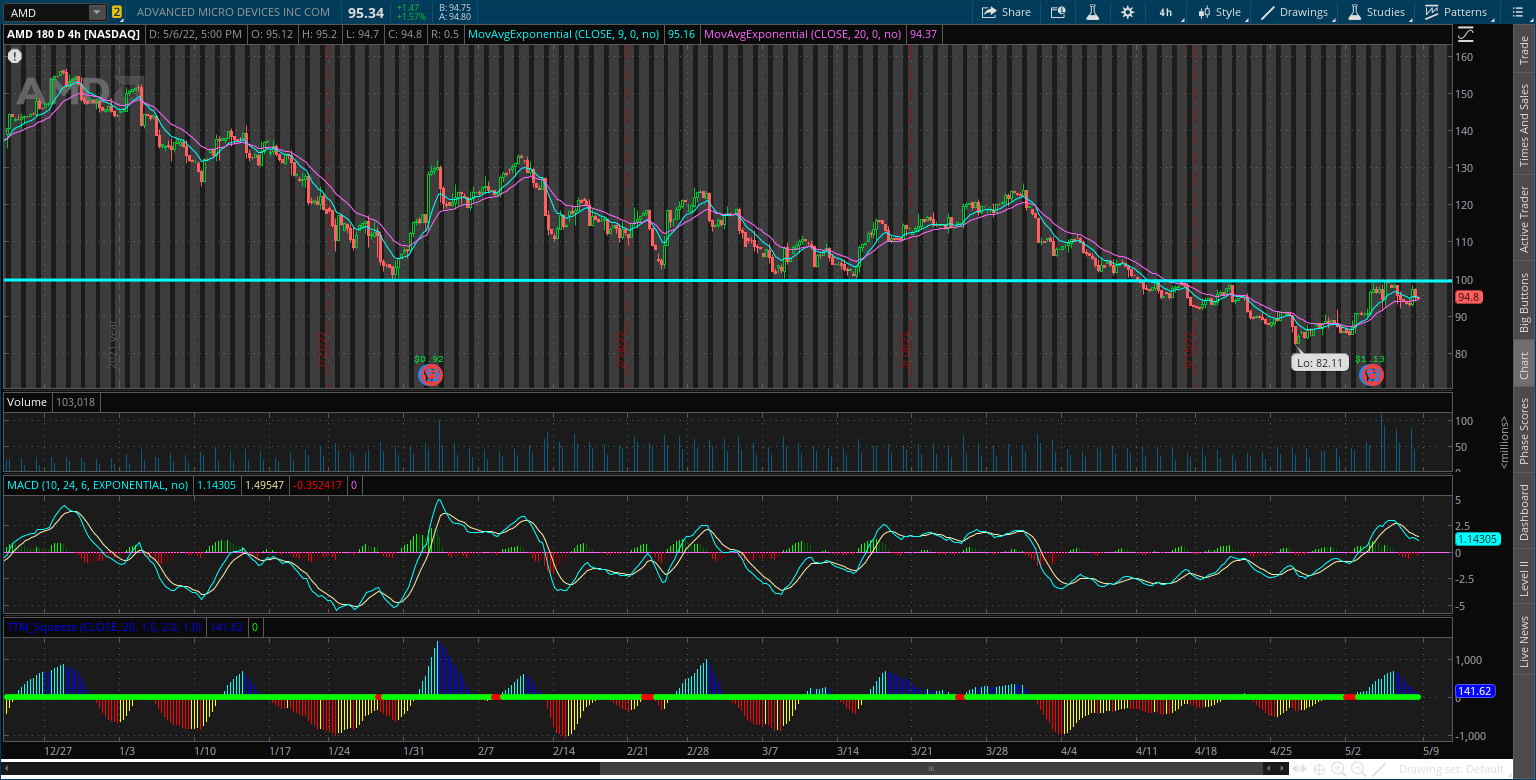Click the TTM_Squeeze study label
The width and height of the screenshot is (1536, 780).
pos(104,627)
